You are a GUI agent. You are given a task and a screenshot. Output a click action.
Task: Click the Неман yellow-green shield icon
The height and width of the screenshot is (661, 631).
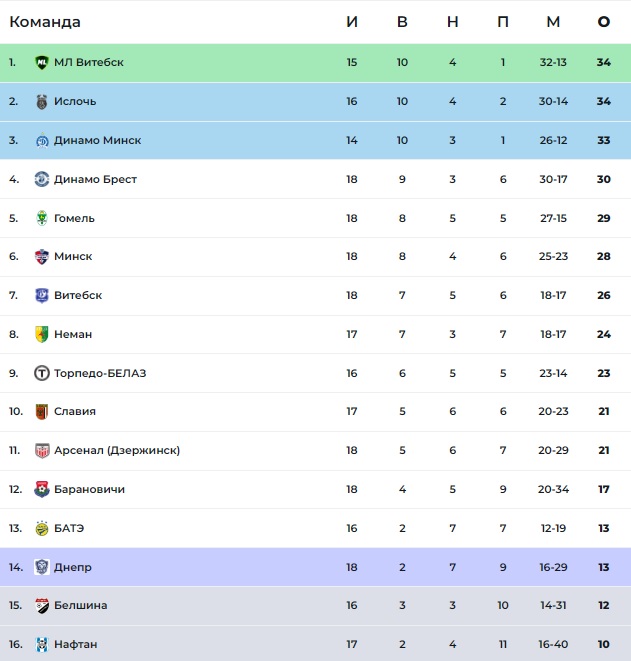42,334
